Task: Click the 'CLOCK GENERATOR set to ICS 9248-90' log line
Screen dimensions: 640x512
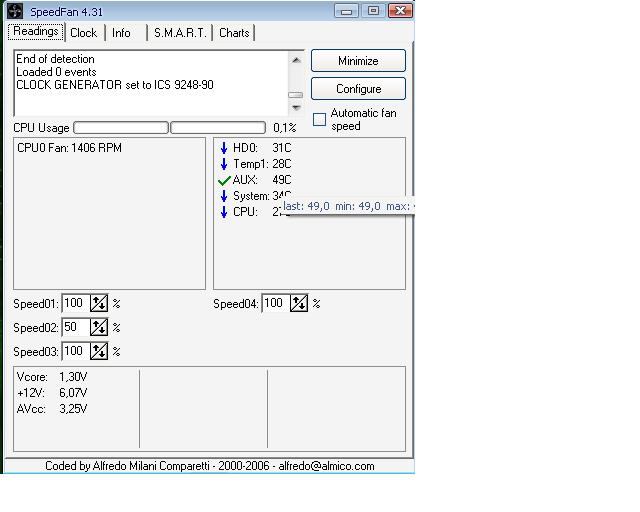Action: tap(115, 85)
